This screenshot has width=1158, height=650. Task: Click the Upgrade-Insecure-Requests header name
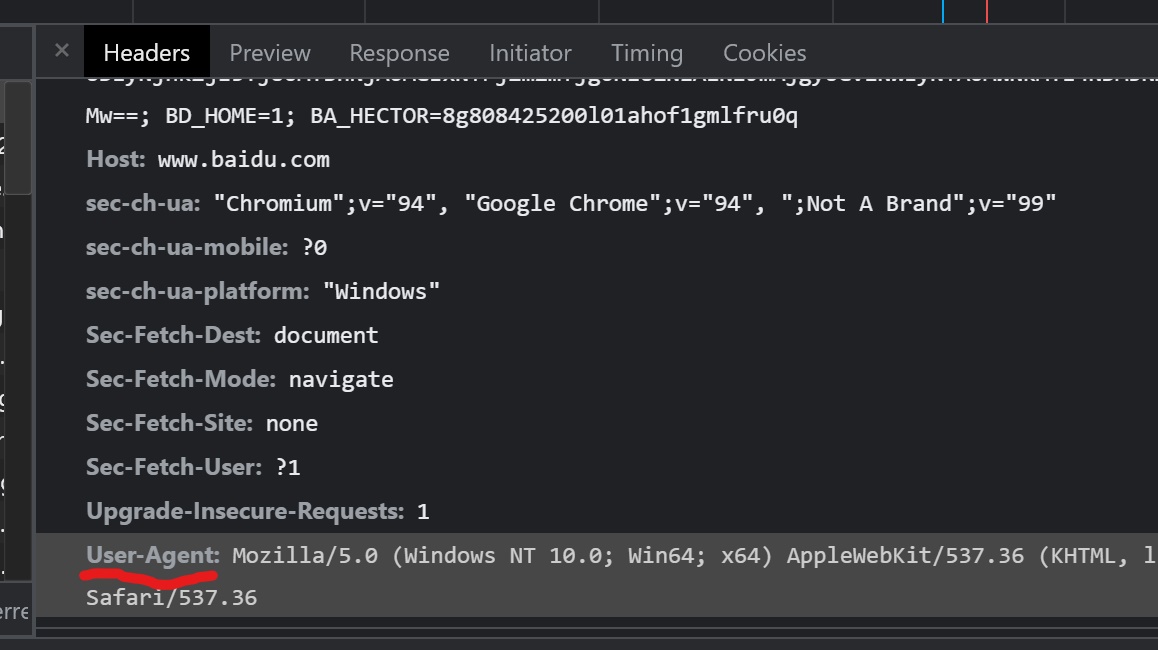245,511
